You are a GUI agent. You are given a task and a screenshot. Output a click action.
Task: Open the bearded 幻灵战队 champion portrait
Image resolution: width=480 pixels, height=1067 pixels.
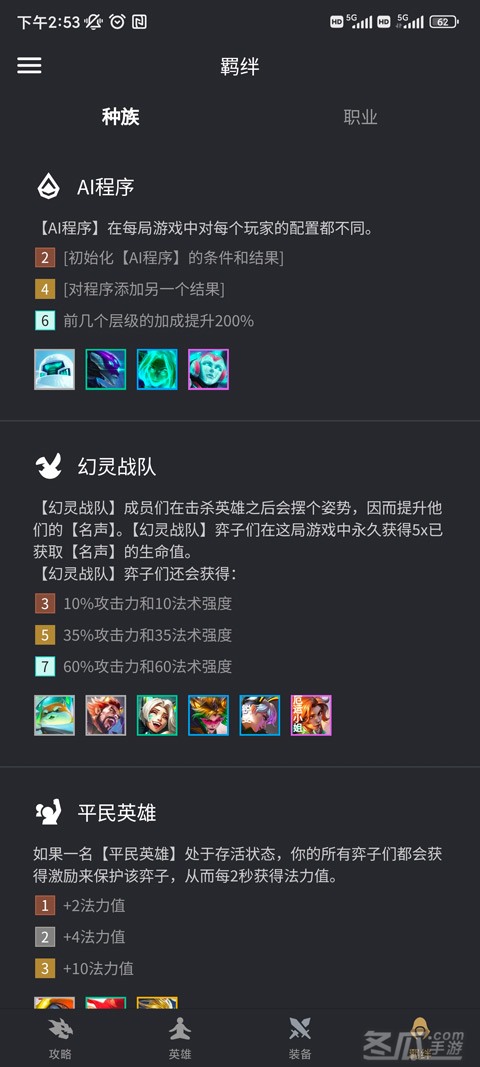click(x=106, y=715)
